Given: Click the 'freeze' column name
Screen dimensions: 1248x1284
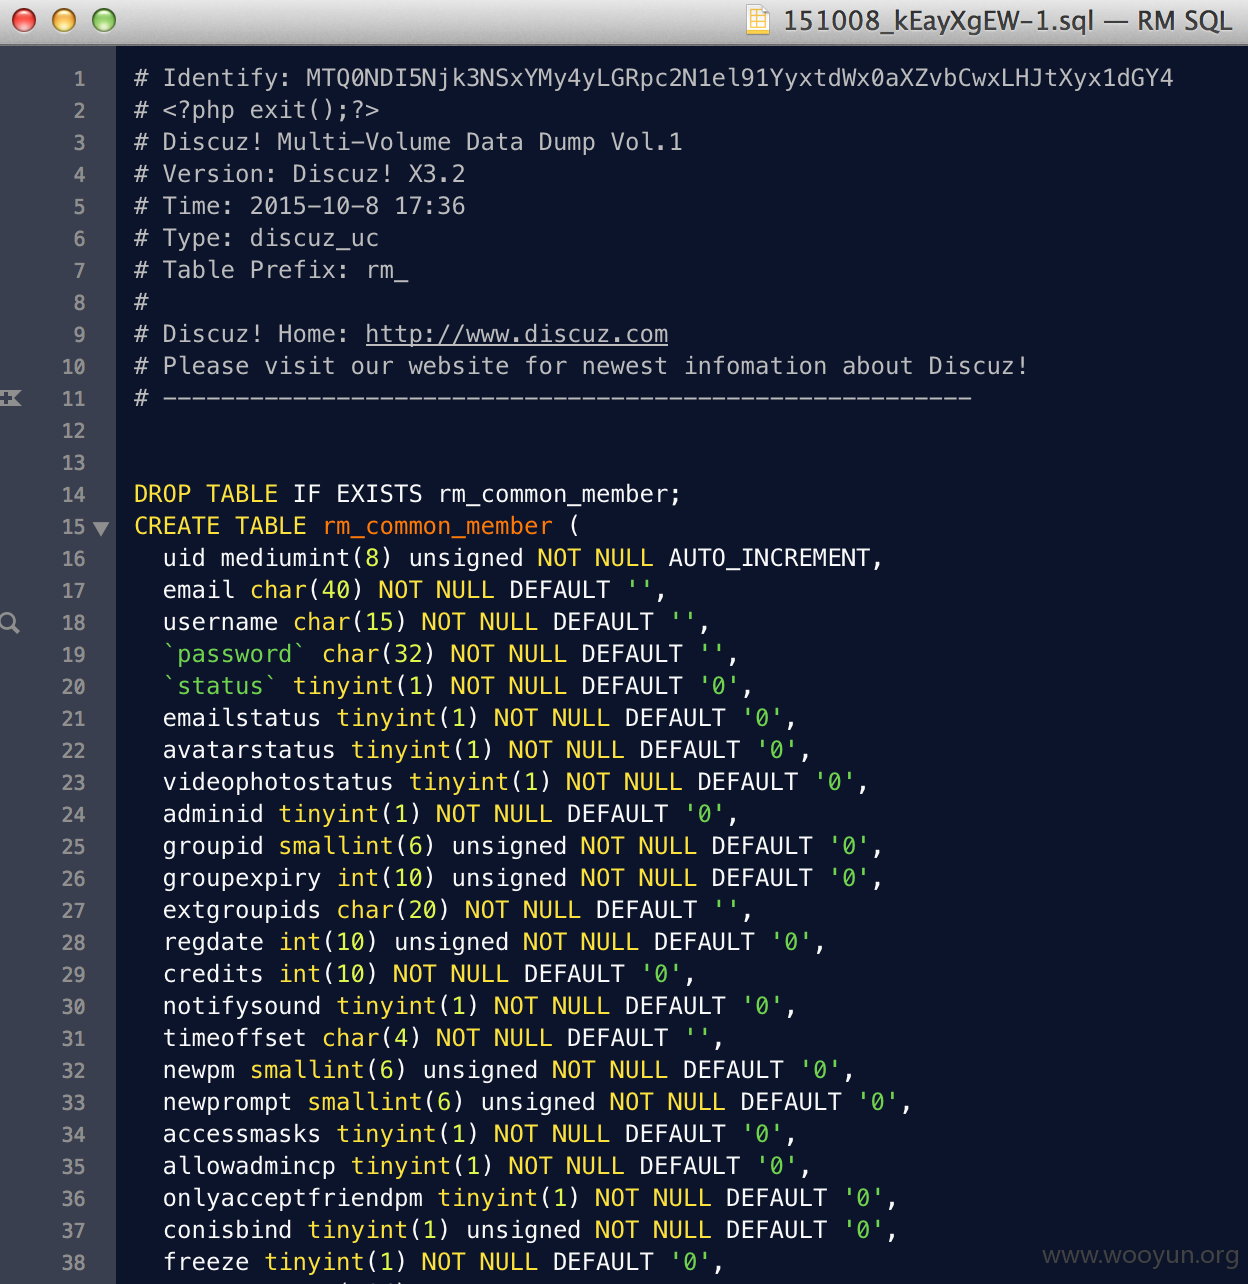Looking at the screenshot, I should point(206,1262).
